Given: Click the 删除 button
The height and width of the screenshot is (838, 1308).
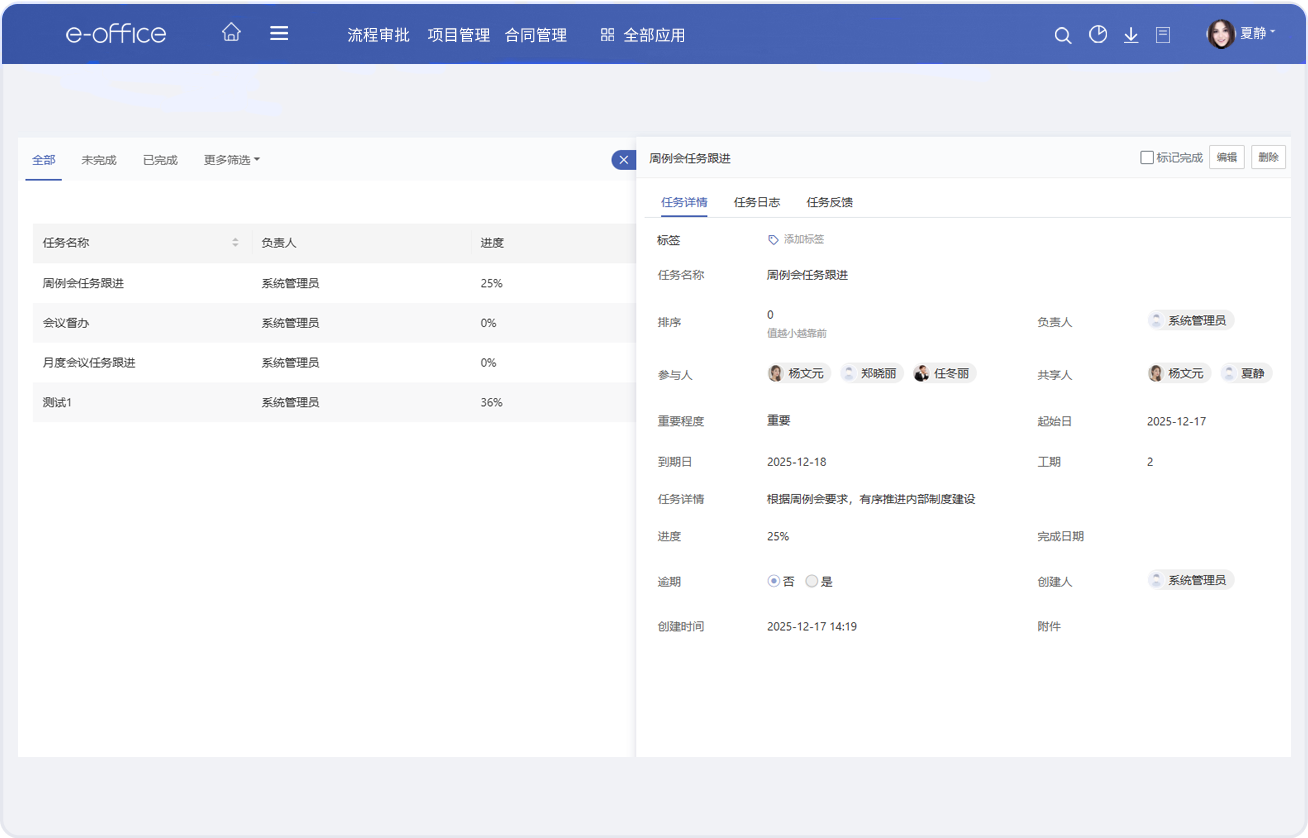Looking at the screenshot, I should 1268,158.
